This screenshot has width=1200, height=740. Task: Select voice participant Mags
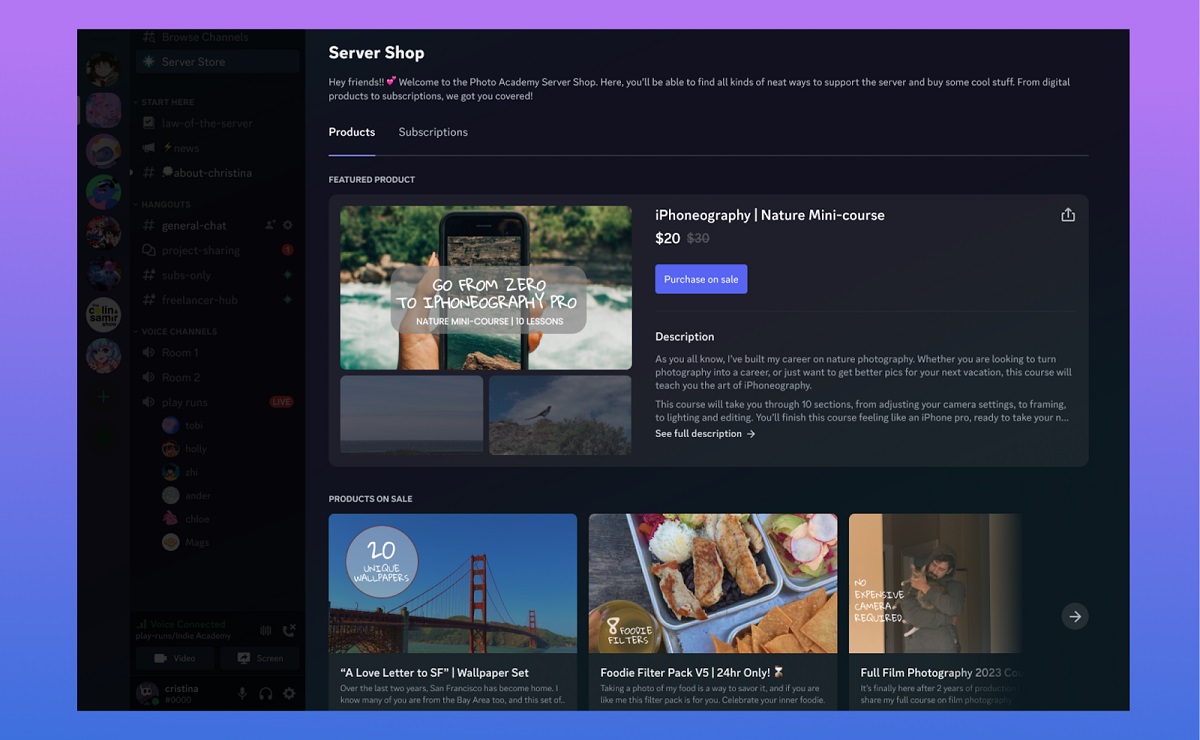pos(184,542)
